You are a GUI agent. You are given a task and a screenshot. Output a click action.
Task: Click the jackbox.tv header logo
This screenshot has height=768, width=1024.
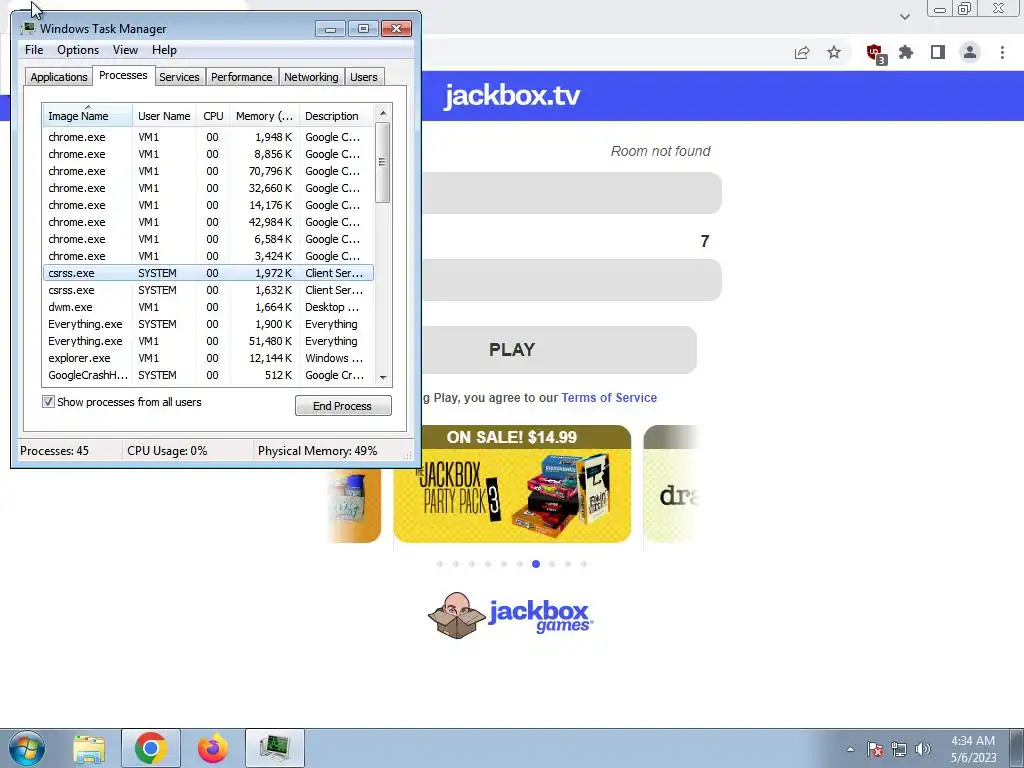[x=512, y=96]
